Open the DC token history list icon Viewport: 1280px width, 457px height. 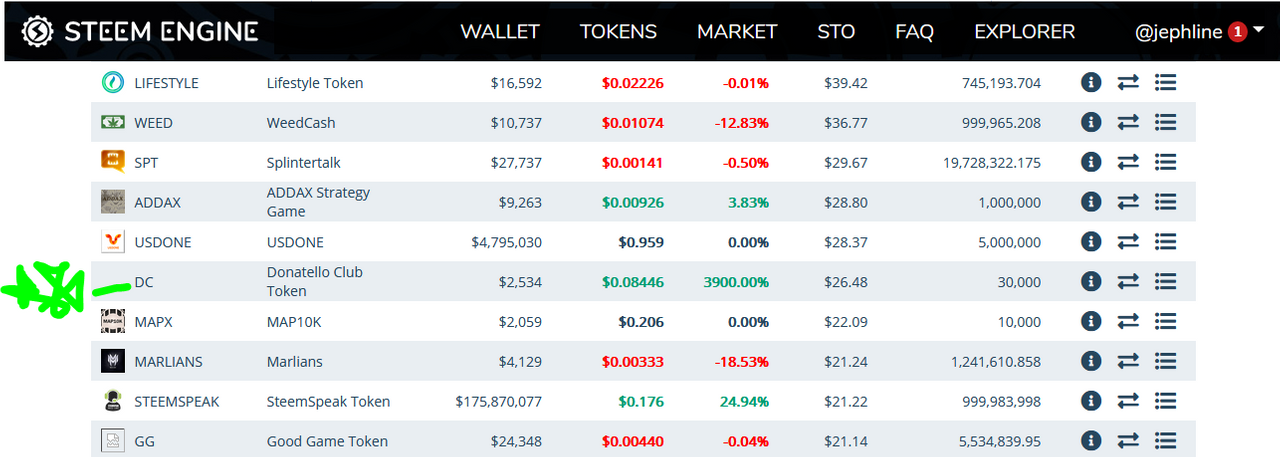tap(1165, 282)
